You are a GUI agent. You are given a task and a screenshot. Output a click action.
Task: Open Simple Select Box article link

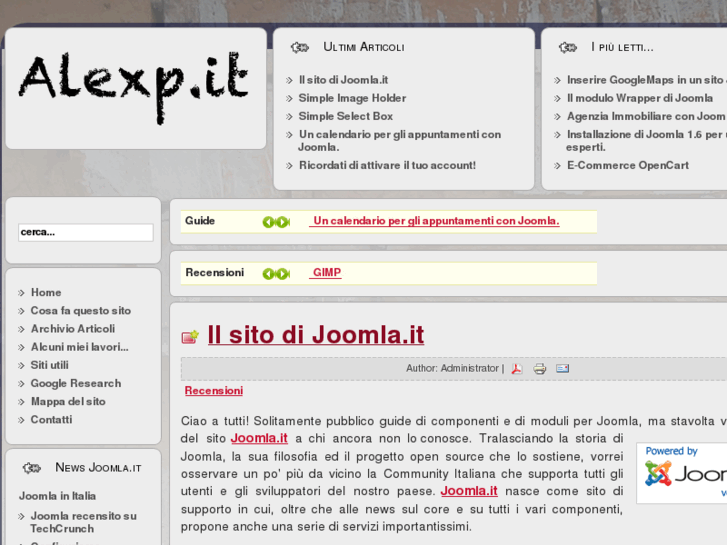pos(346,116)
